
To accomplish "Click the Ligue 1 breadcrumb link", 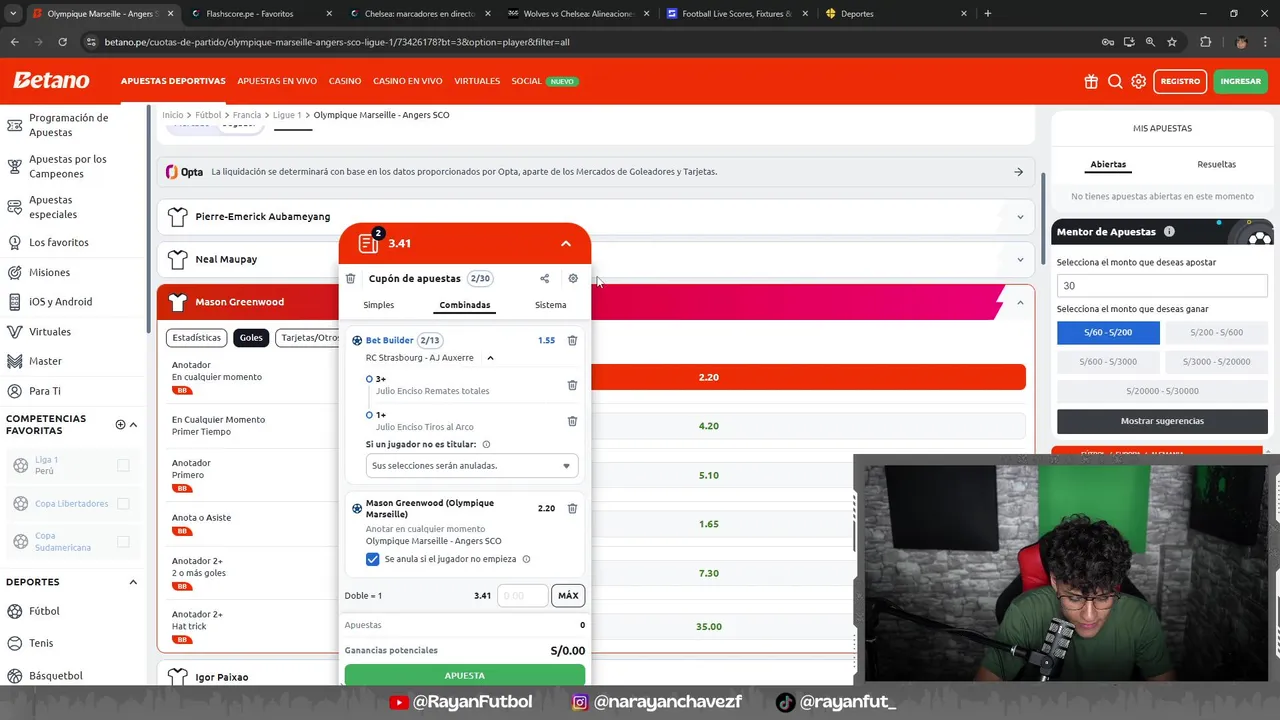I will (287, 115).
